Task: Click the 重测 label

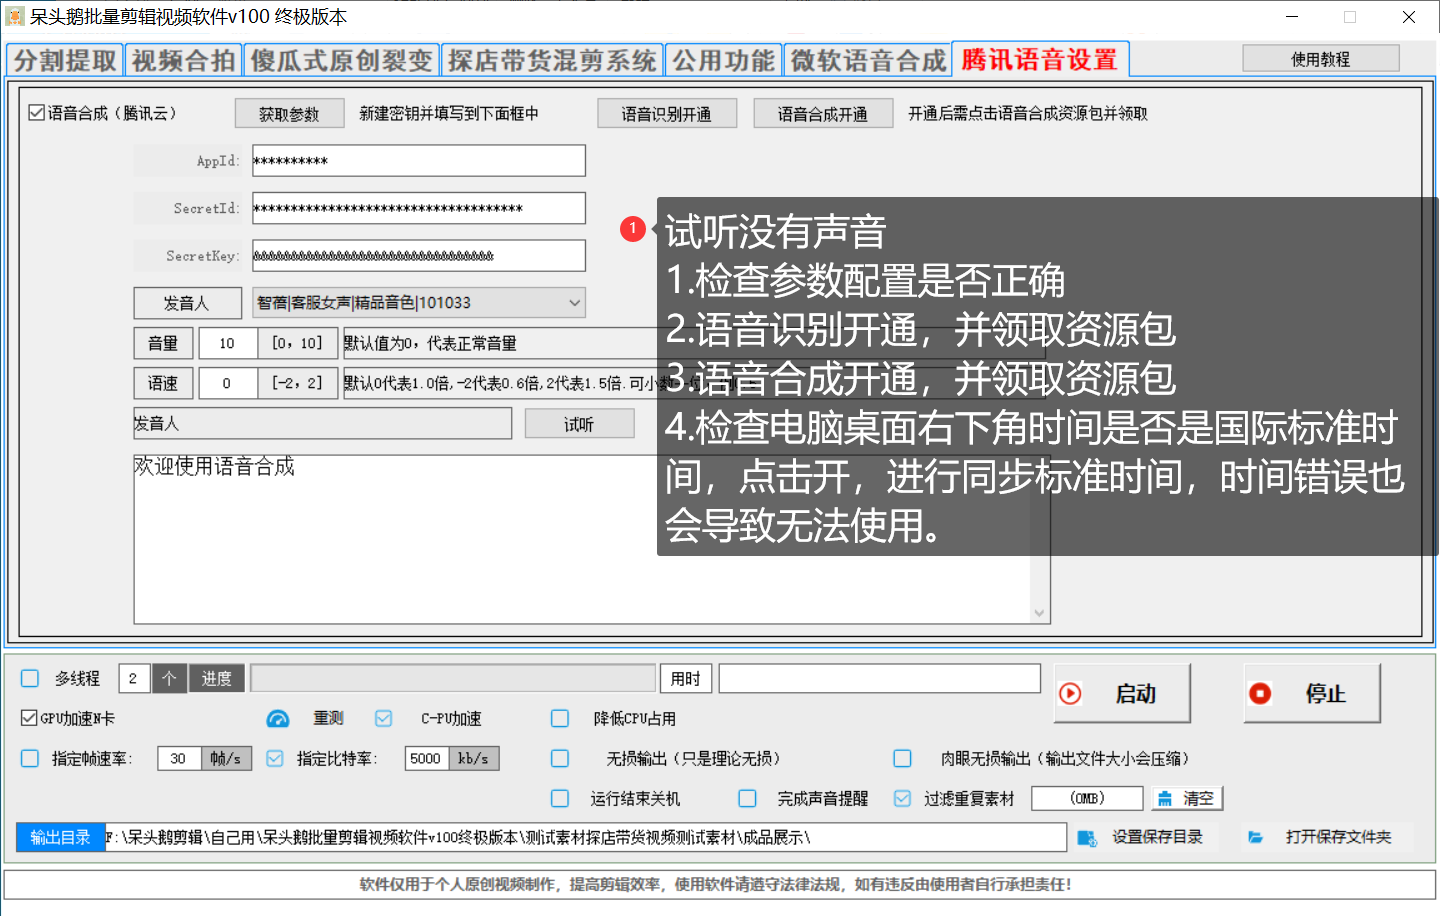Action: point(328,718)
